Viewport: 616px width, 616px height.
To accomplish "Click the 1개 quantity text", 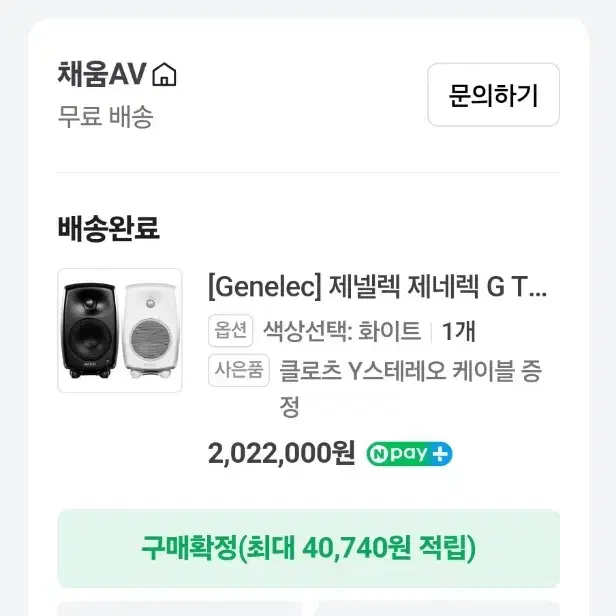I will (x=459, y=331).
